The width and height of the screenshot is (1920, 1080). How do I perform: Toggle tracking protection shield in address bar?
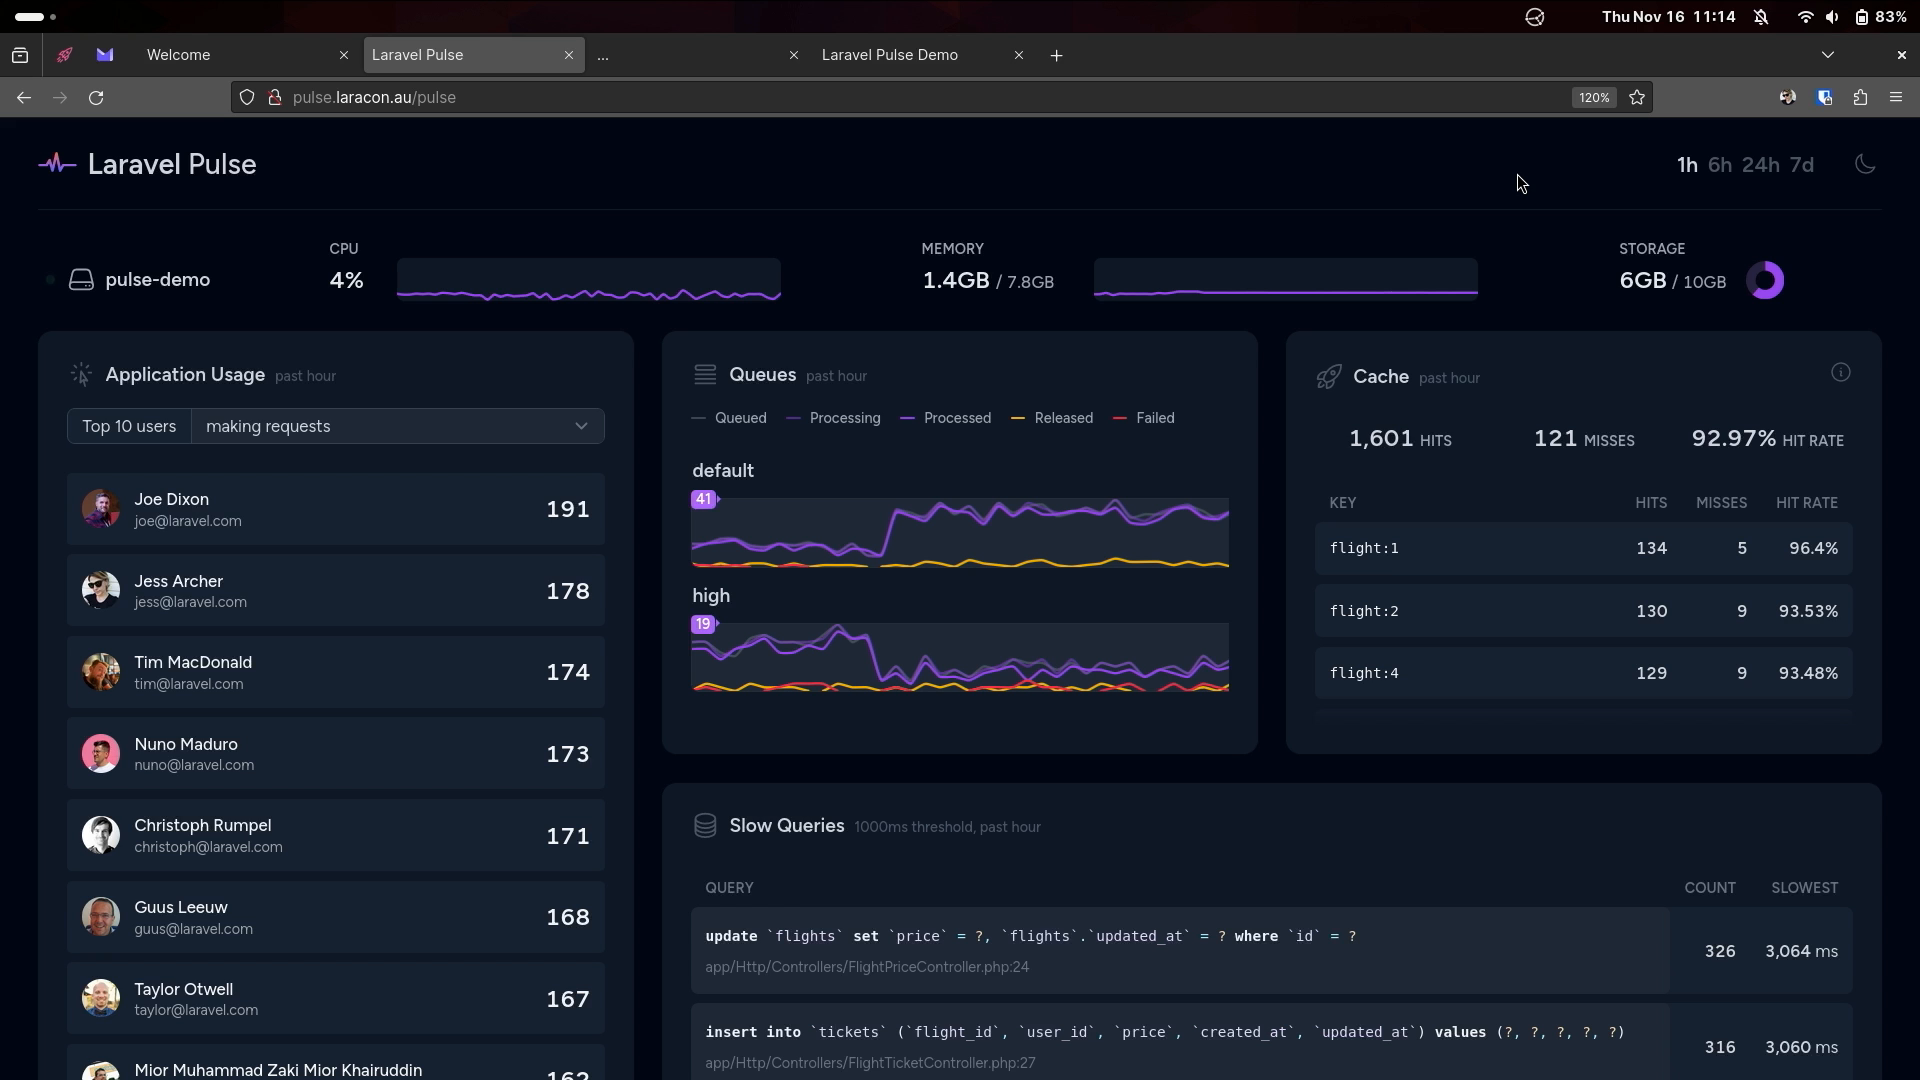pyautogui.click(x=247, y=97)
